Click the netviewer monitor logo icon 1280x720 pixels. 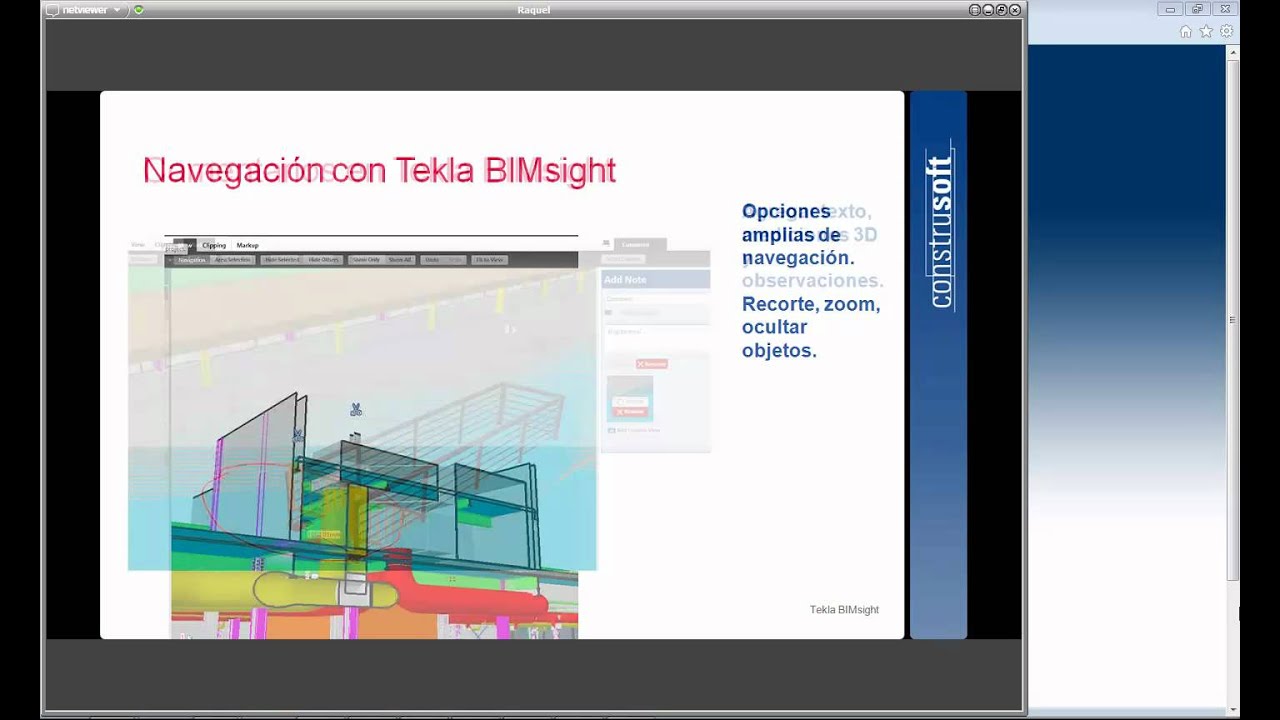click(52, 10)
